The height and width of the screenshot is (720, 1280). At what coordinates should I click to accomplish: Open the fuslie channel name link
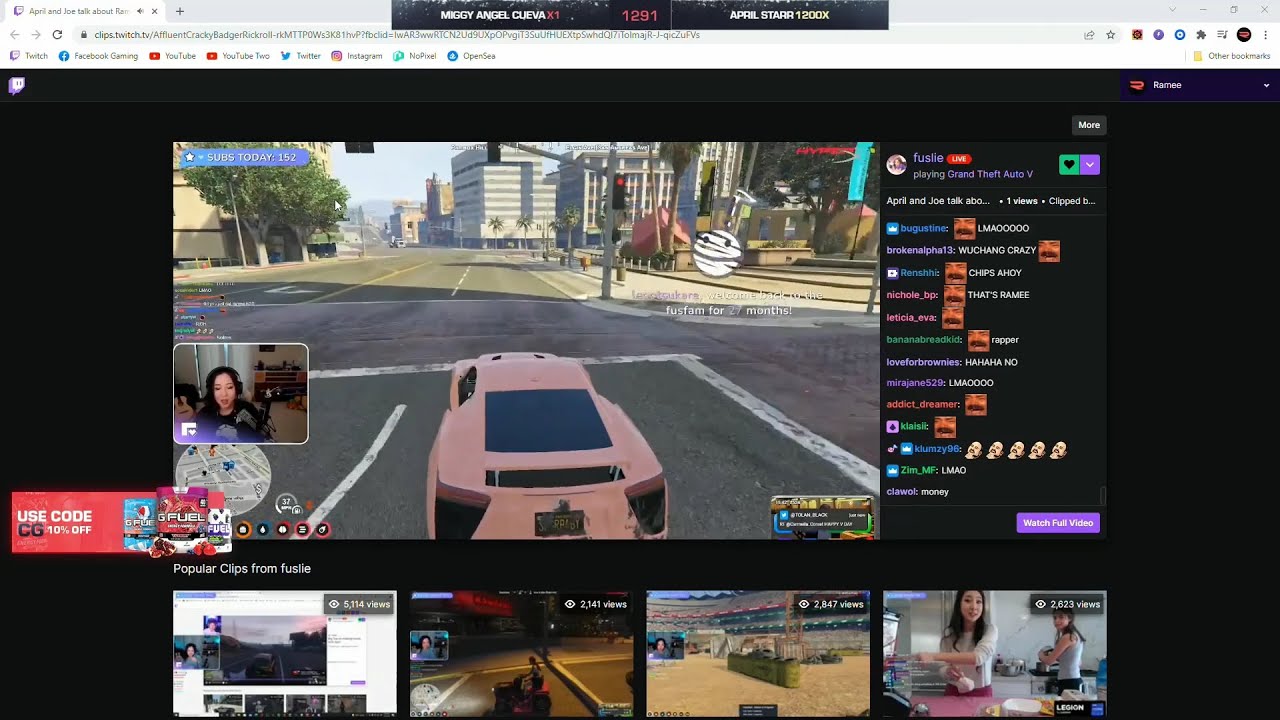pyautogui.click(x=928, y=158)
